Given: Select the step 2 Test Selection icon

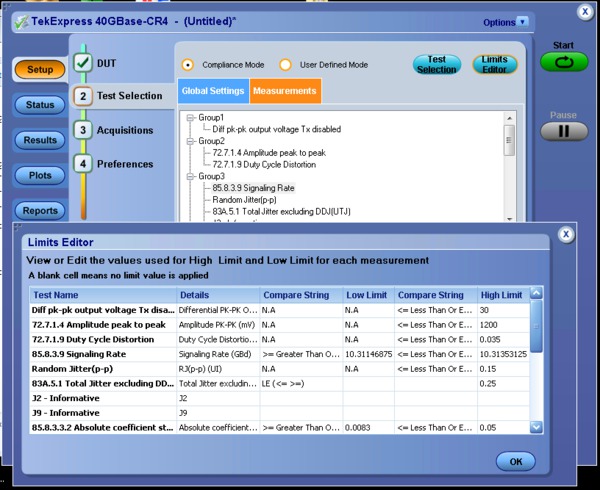Looking at the screenshot, I should click(x=83, y=96).
